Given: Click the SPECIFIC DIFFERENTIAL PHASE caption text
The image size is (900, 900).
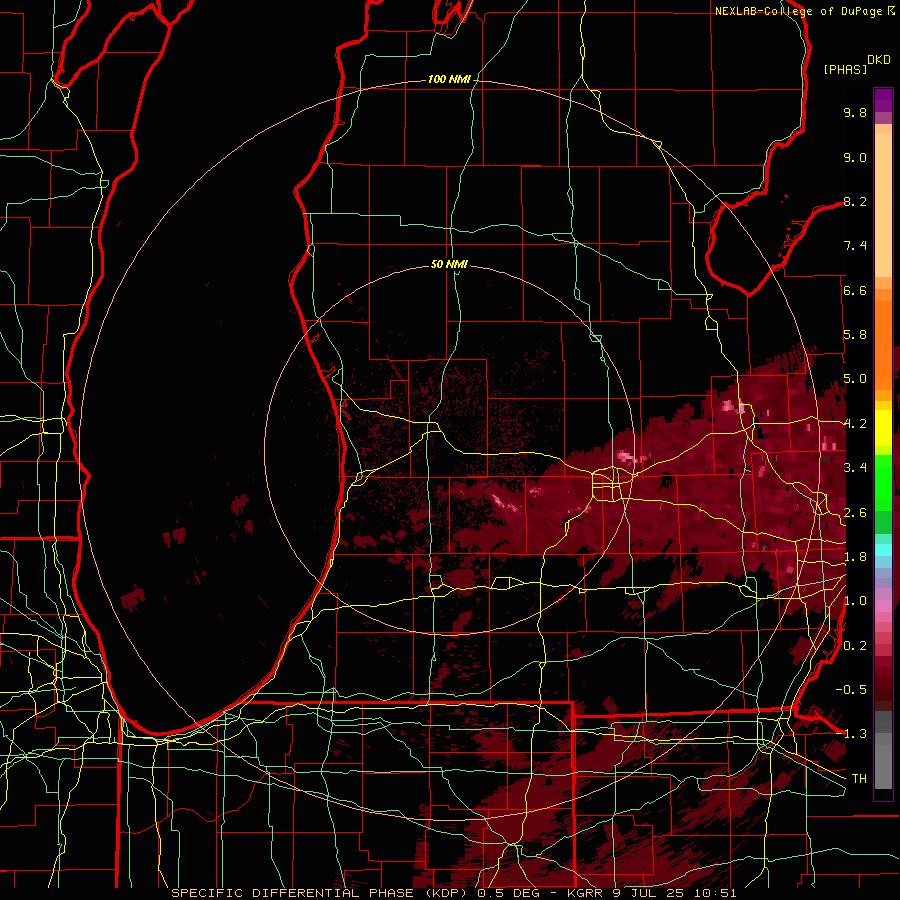Looking at the screenshot, I should point(292,893).
